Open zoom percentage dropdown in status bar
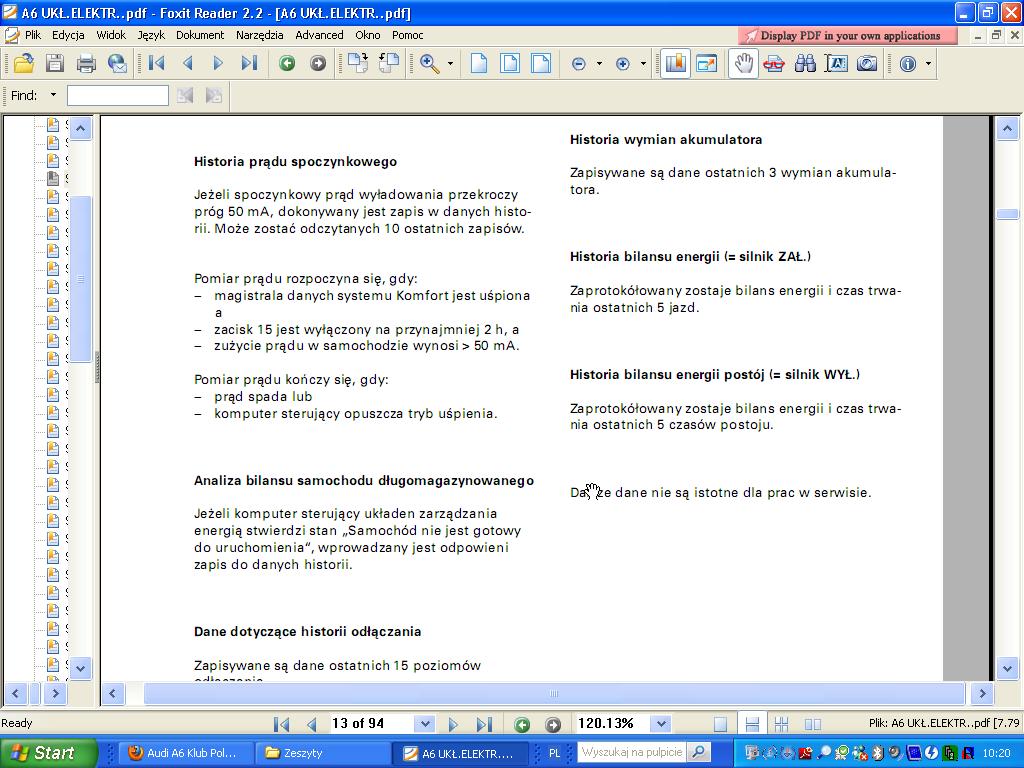Image resolution: width=1024 pixels, height=768 pixels. pos(661,724)
